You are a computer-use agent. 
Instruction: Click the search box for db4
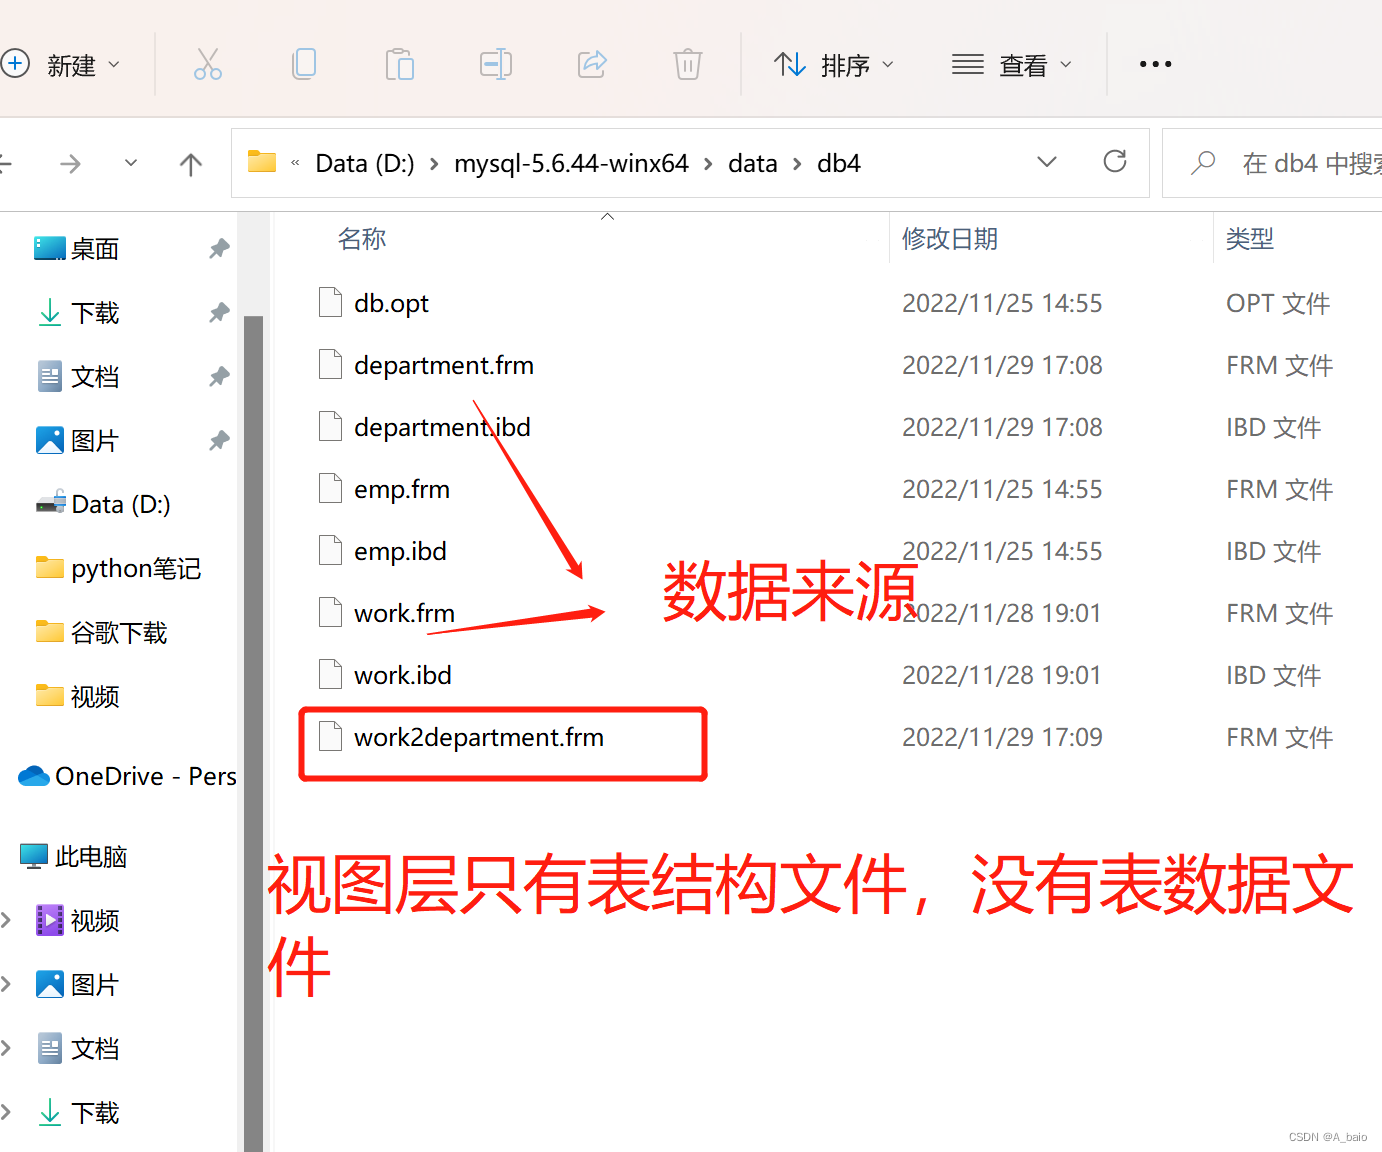click(1273, 163)
